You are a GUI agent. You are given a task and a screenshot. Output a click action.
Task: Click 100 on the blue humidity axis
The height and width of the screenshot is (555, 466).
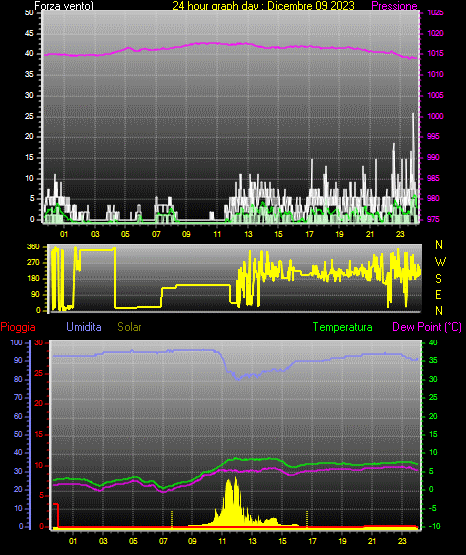point(17,342)
